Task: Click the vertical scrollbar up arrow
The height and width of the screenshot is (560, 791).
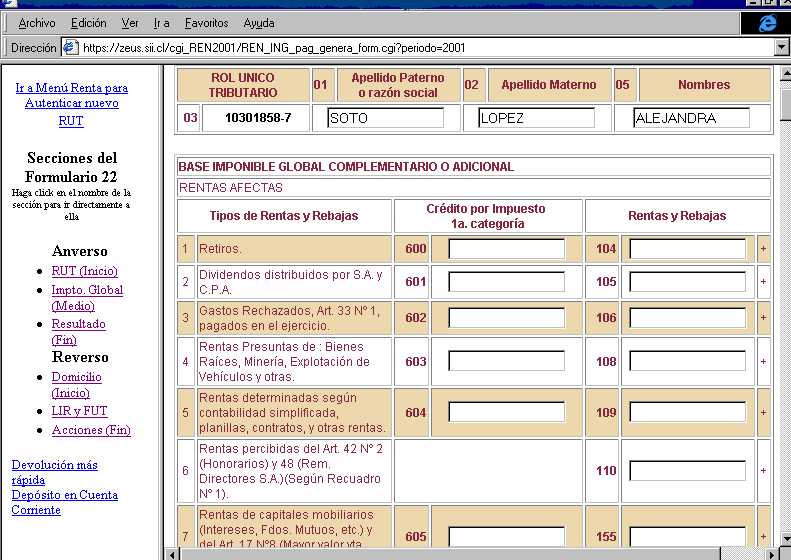Action: pyautogui.click(x=785, y=74)
